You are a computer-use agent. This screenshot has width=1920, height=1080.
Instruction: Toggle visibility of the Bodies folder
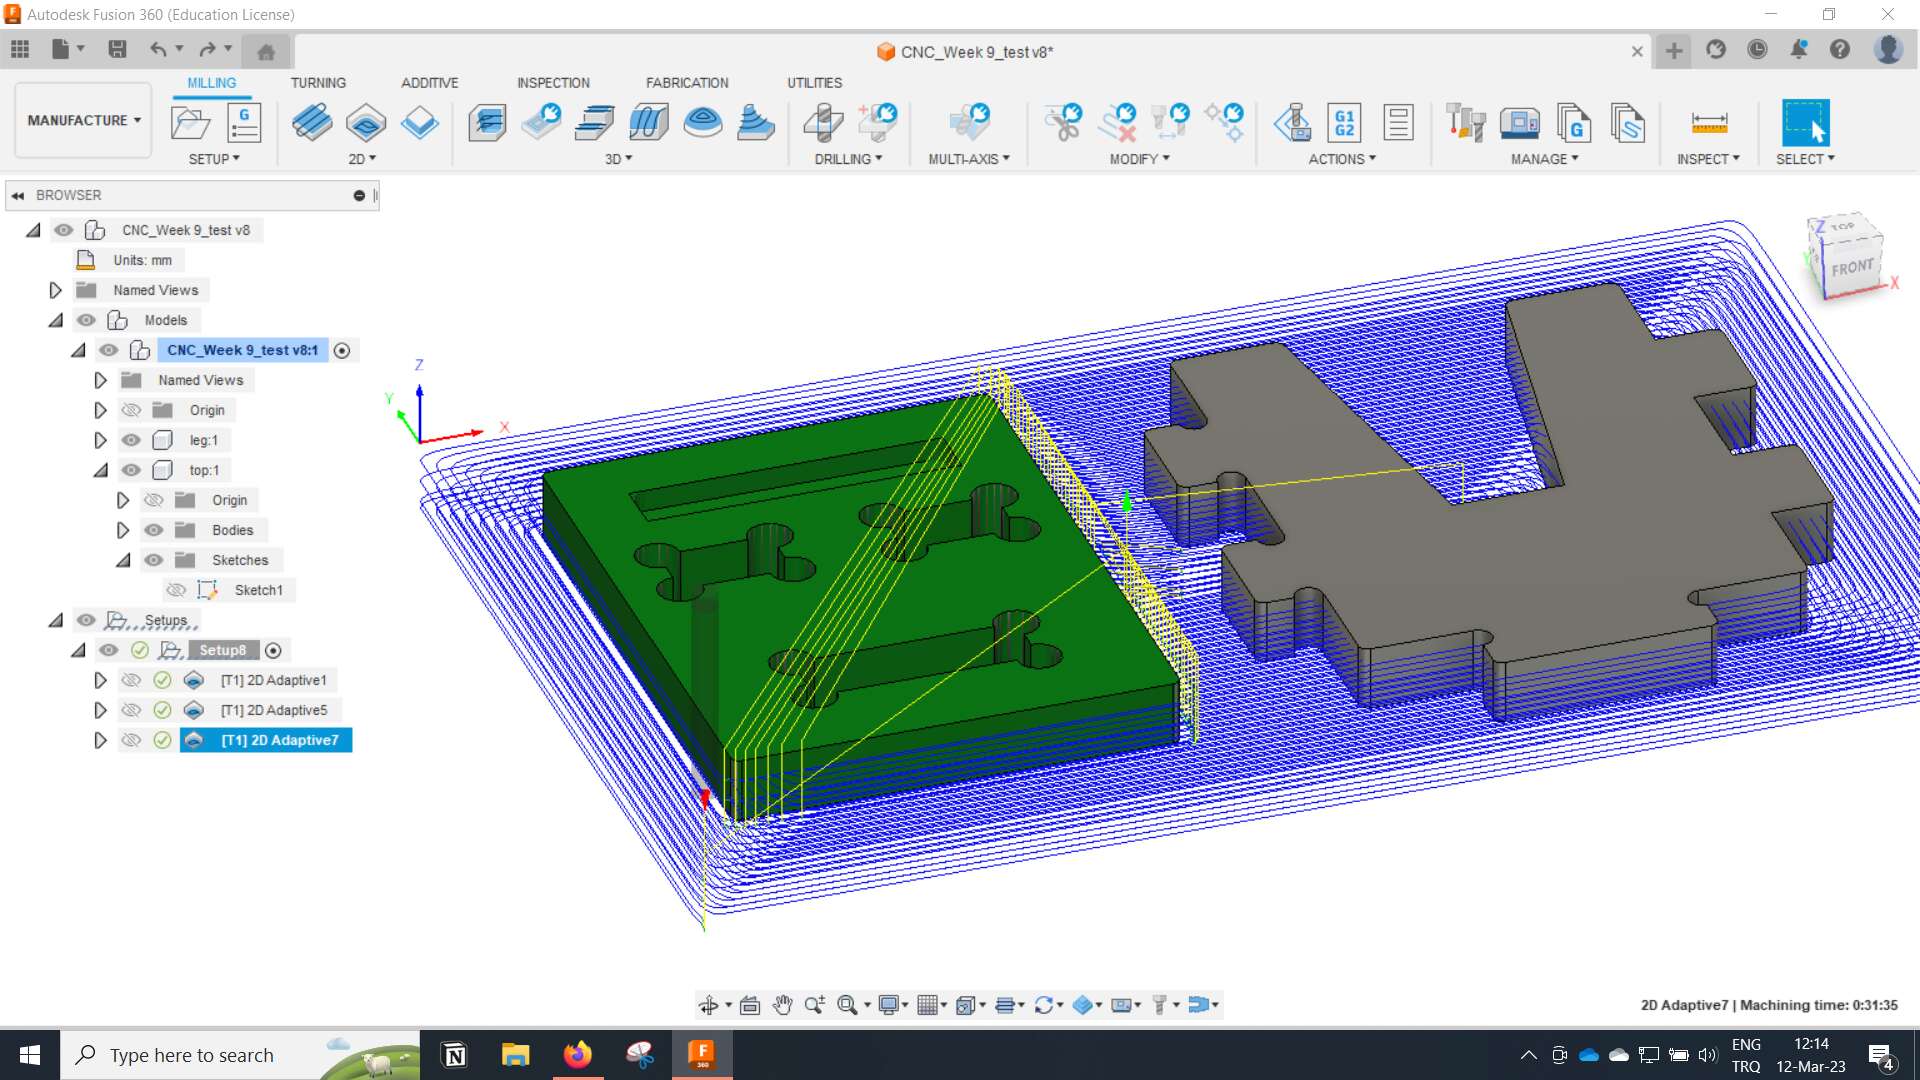coord(153,530)
